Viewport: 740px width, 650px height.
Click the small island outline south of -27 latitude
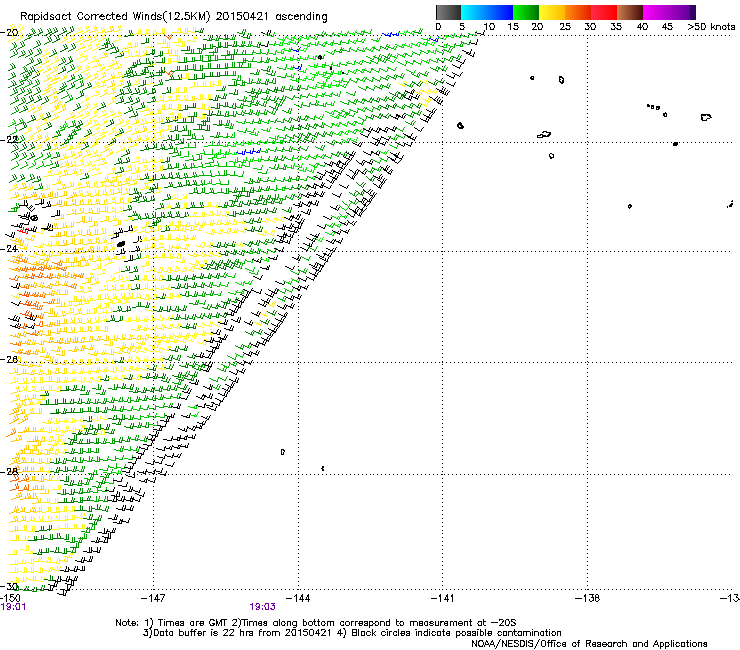283,452
